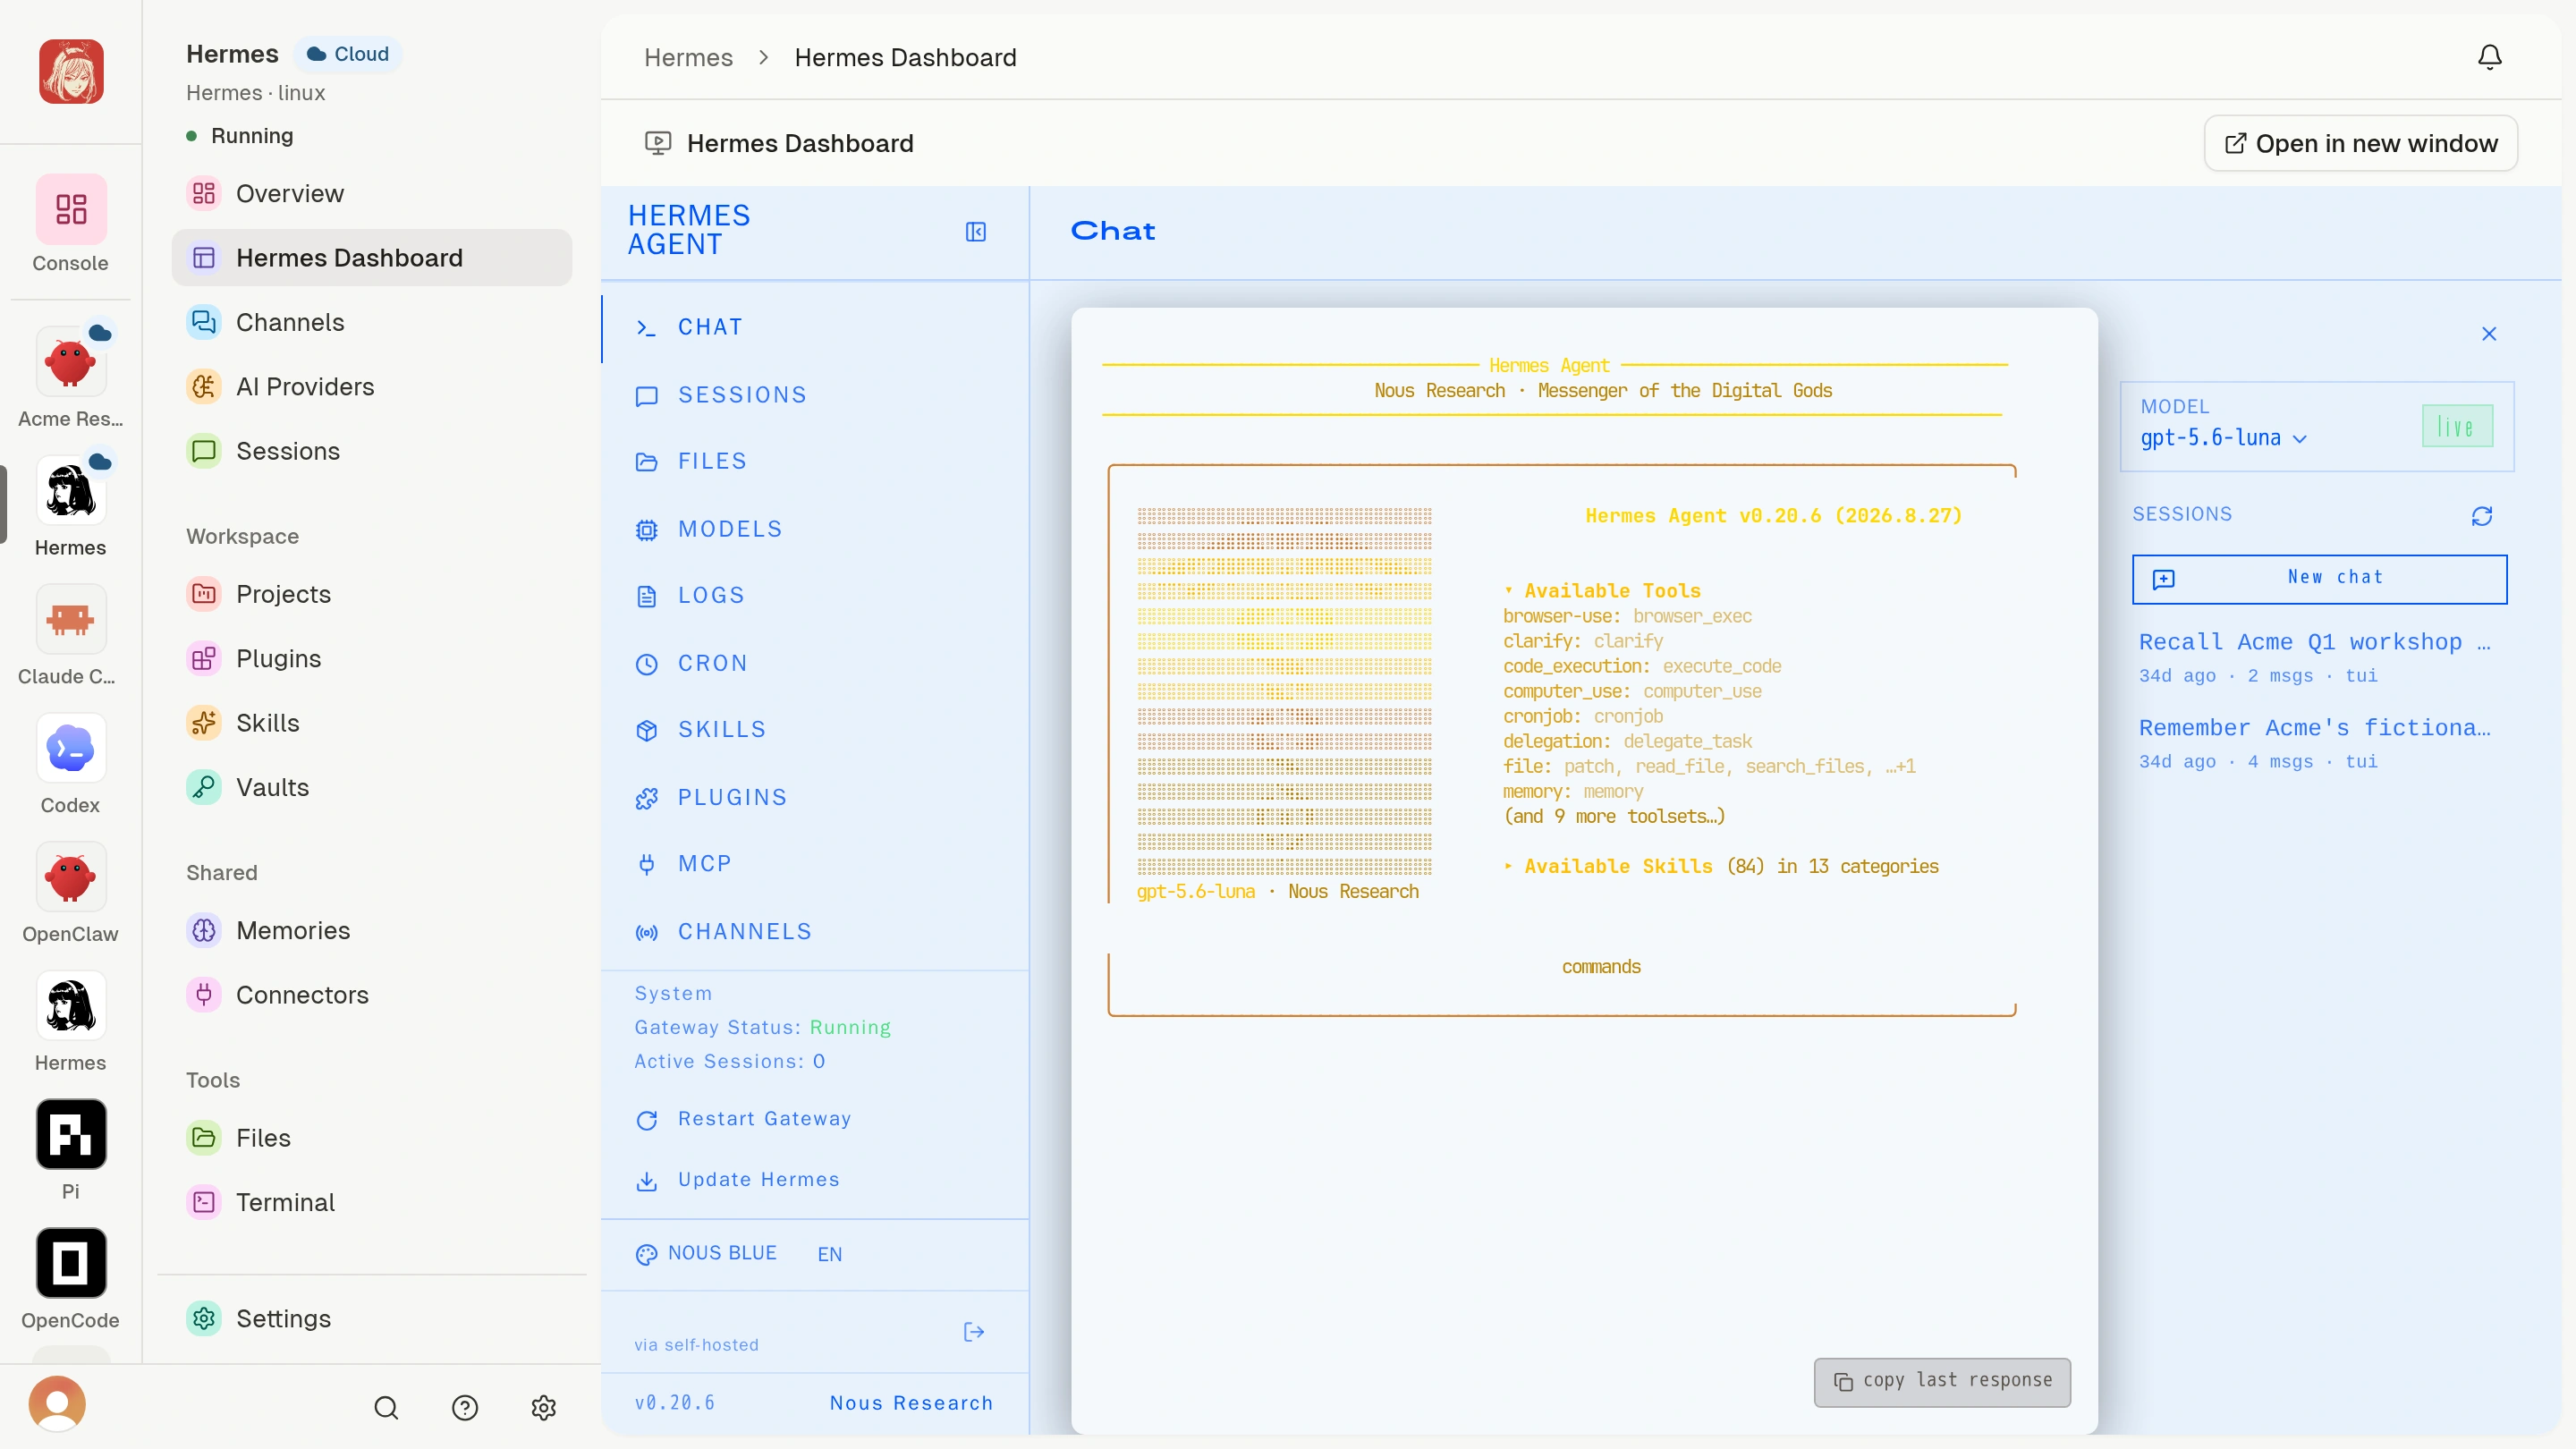Click copy last response button
The image size is (2576, 1449).
click(1942, 1382)
